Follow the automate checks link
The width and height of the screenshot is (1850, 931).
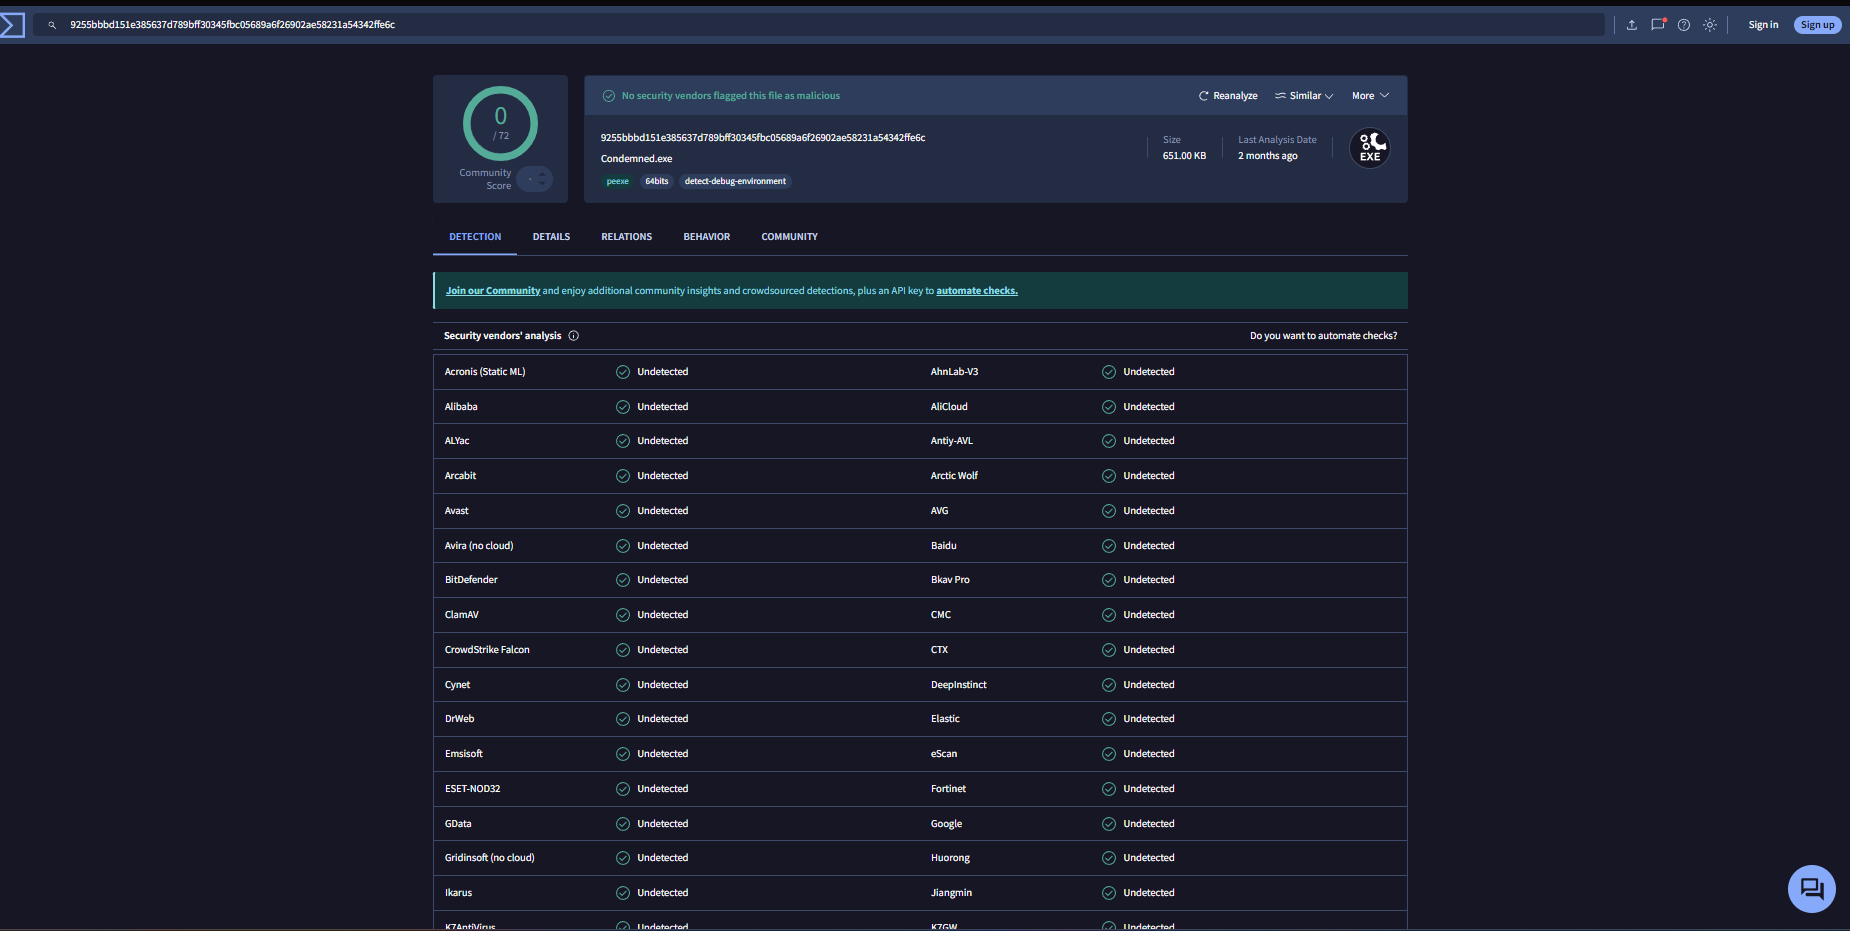[x=977, y=291]
